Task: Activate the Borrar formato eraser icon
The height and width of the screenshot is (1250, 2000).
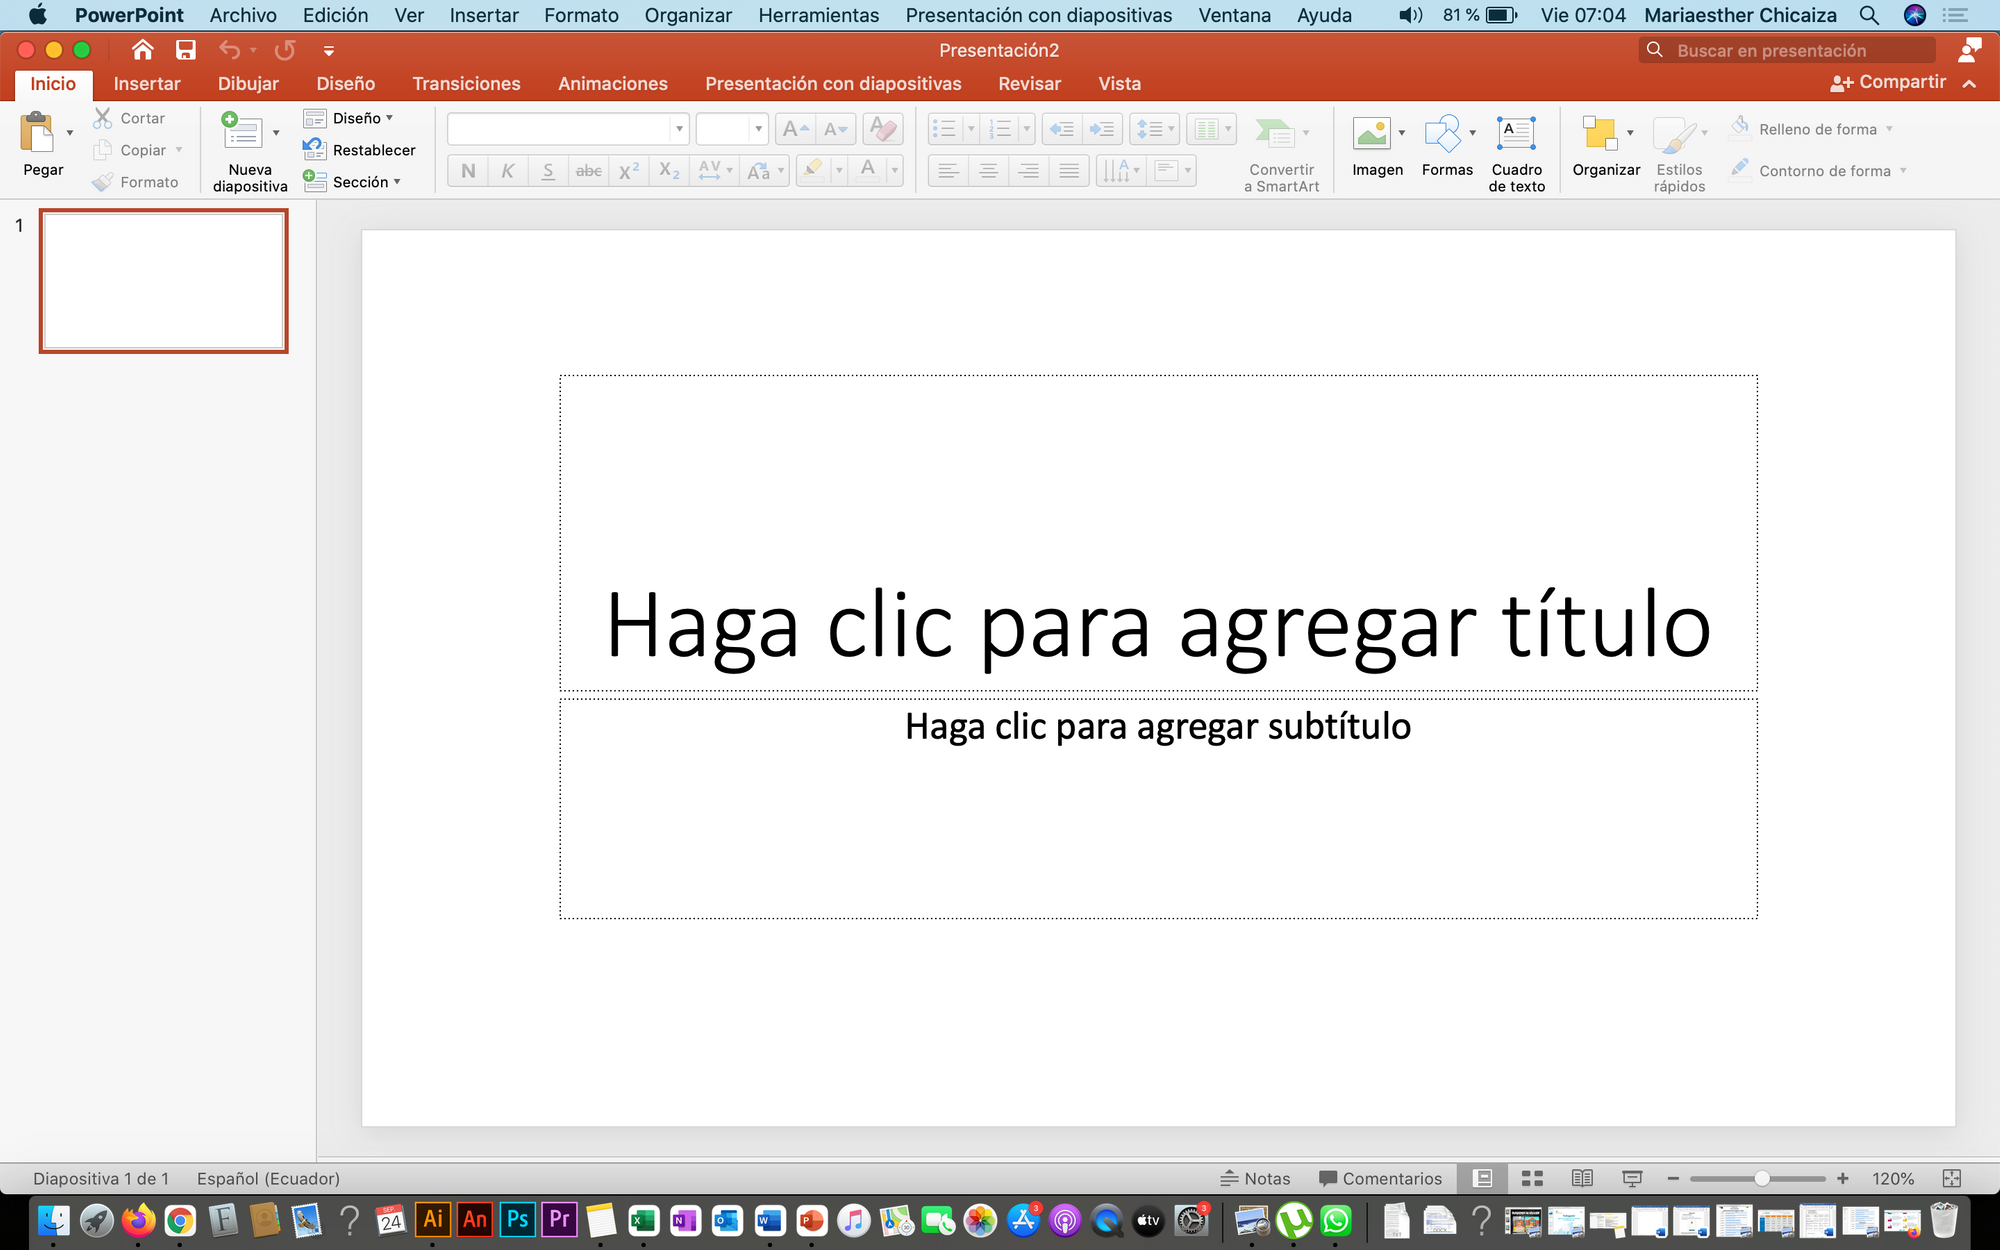Action: 881,128
